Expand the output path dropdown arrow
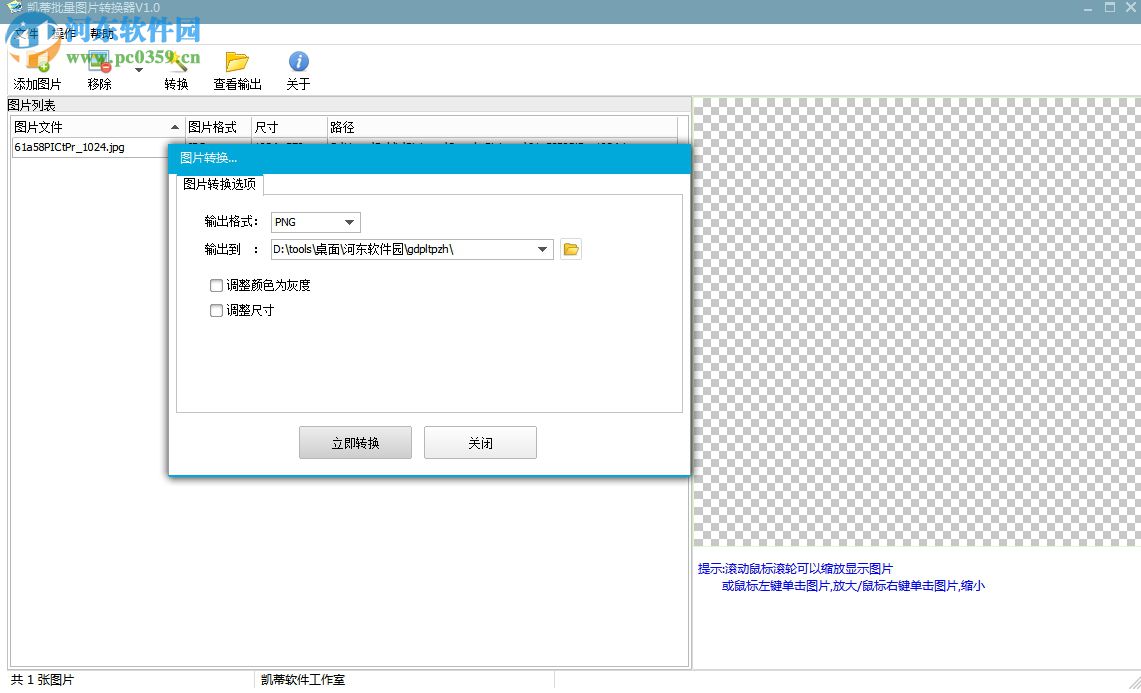Image resolution: width=1141 pixels, height=693 pixels. (542, 250)
